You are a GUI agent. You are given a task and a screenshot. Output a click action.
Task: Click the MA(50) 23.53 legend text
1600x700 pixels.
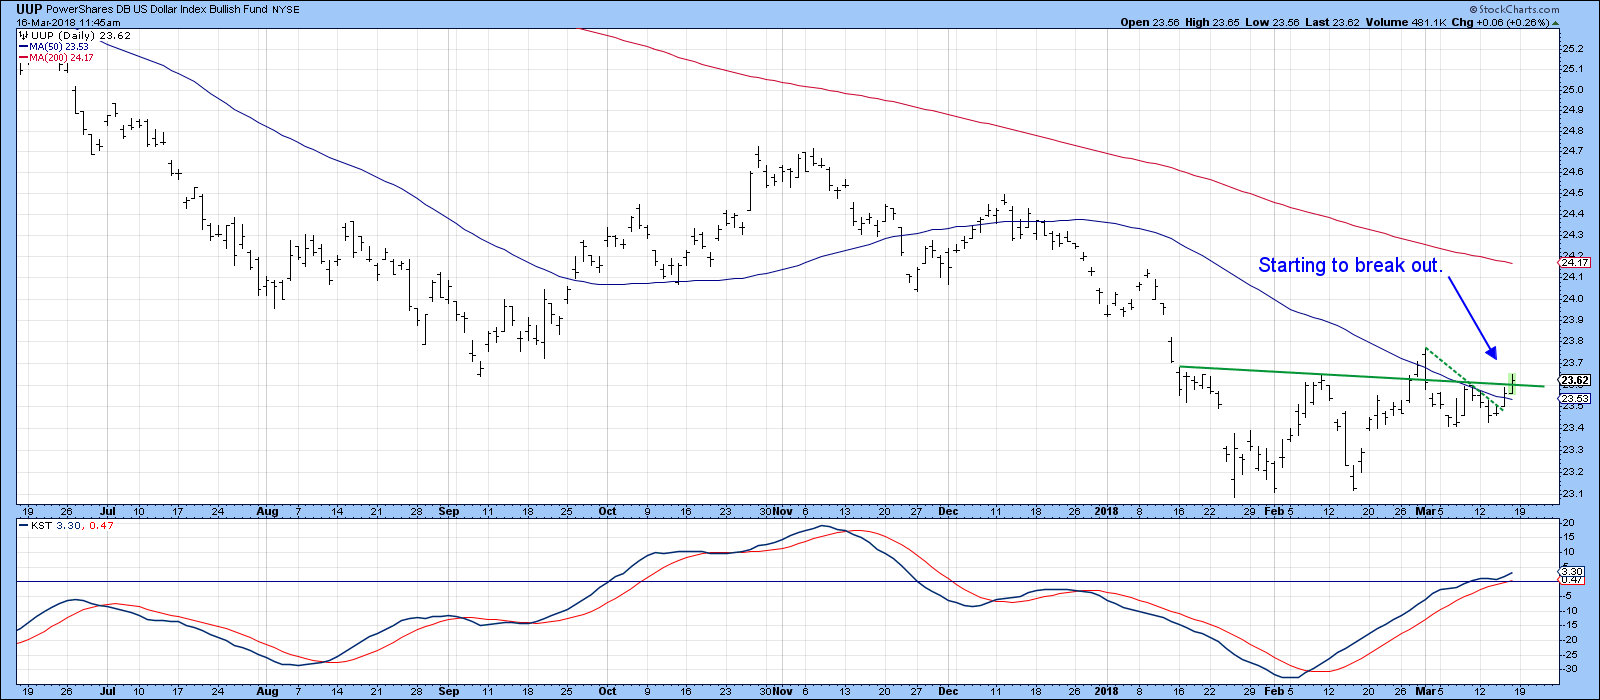(x=61, y=46)
